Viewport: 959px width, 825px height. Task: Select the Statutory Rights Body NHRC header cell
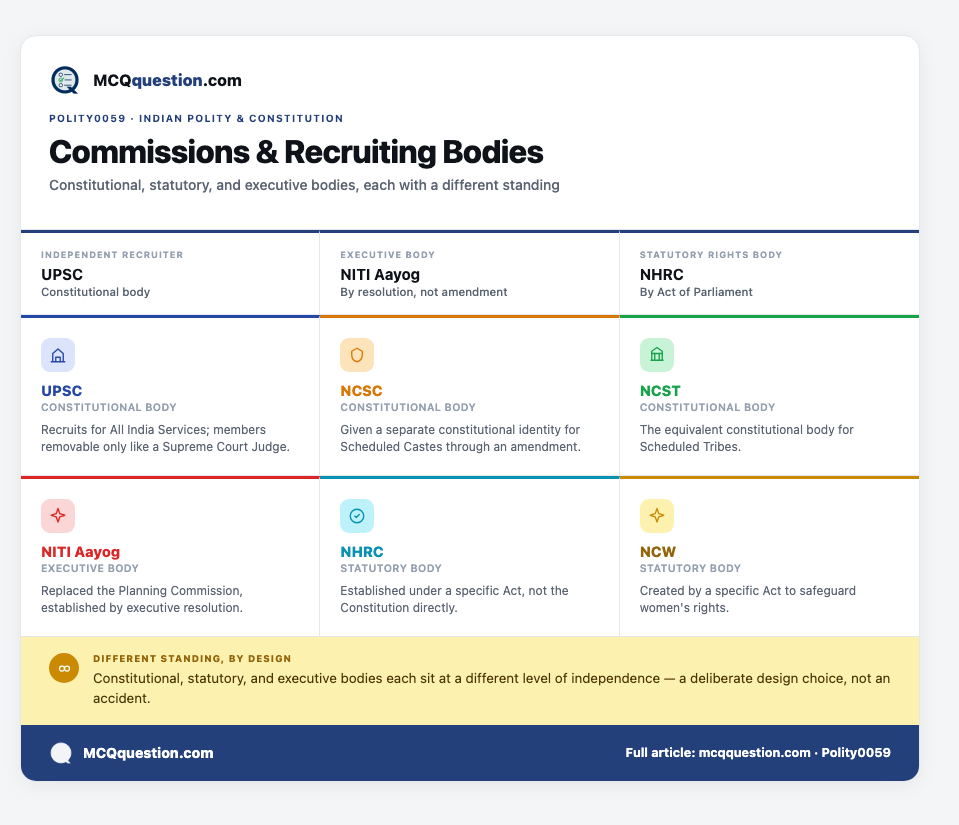(x=769, y=274)
